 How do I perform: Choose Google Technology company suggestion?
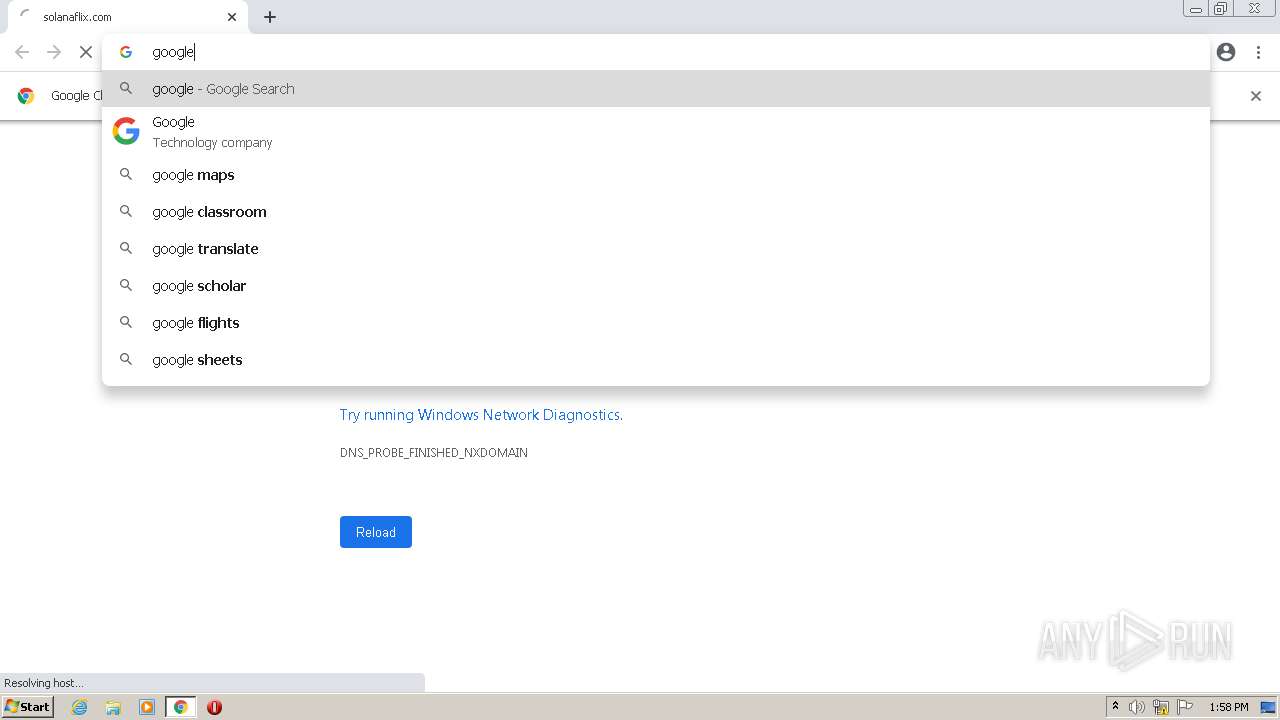tap(656, 131)
